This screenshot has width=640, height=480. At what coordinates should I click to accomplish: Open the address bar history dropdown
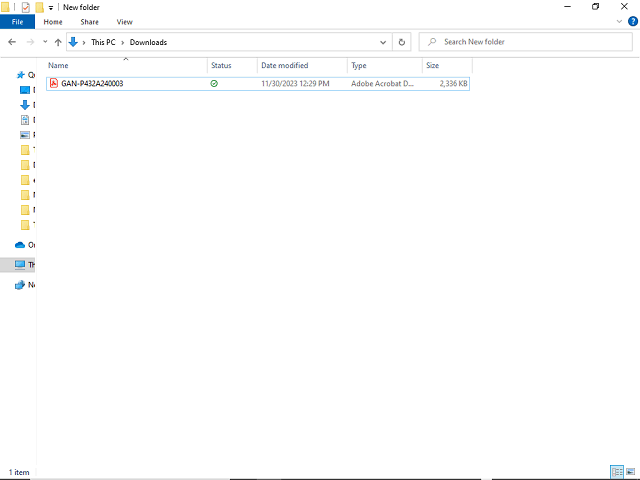[x=383, y=42]
